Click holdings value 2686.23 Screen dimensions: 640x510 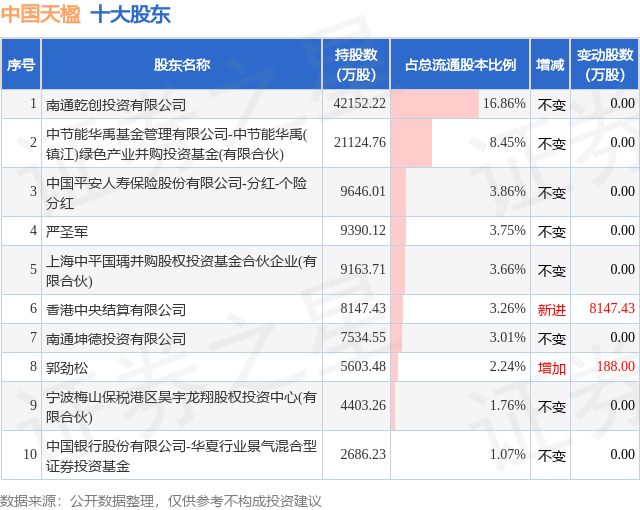tap(363, 454)
